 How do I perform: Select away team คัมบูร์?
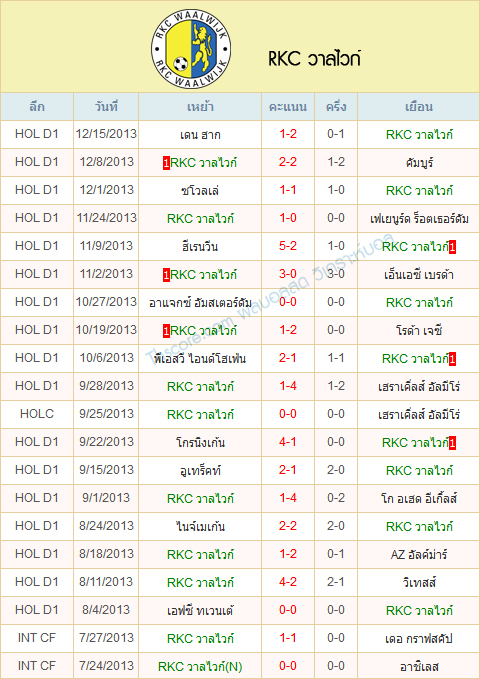click(x=419, y=163)
